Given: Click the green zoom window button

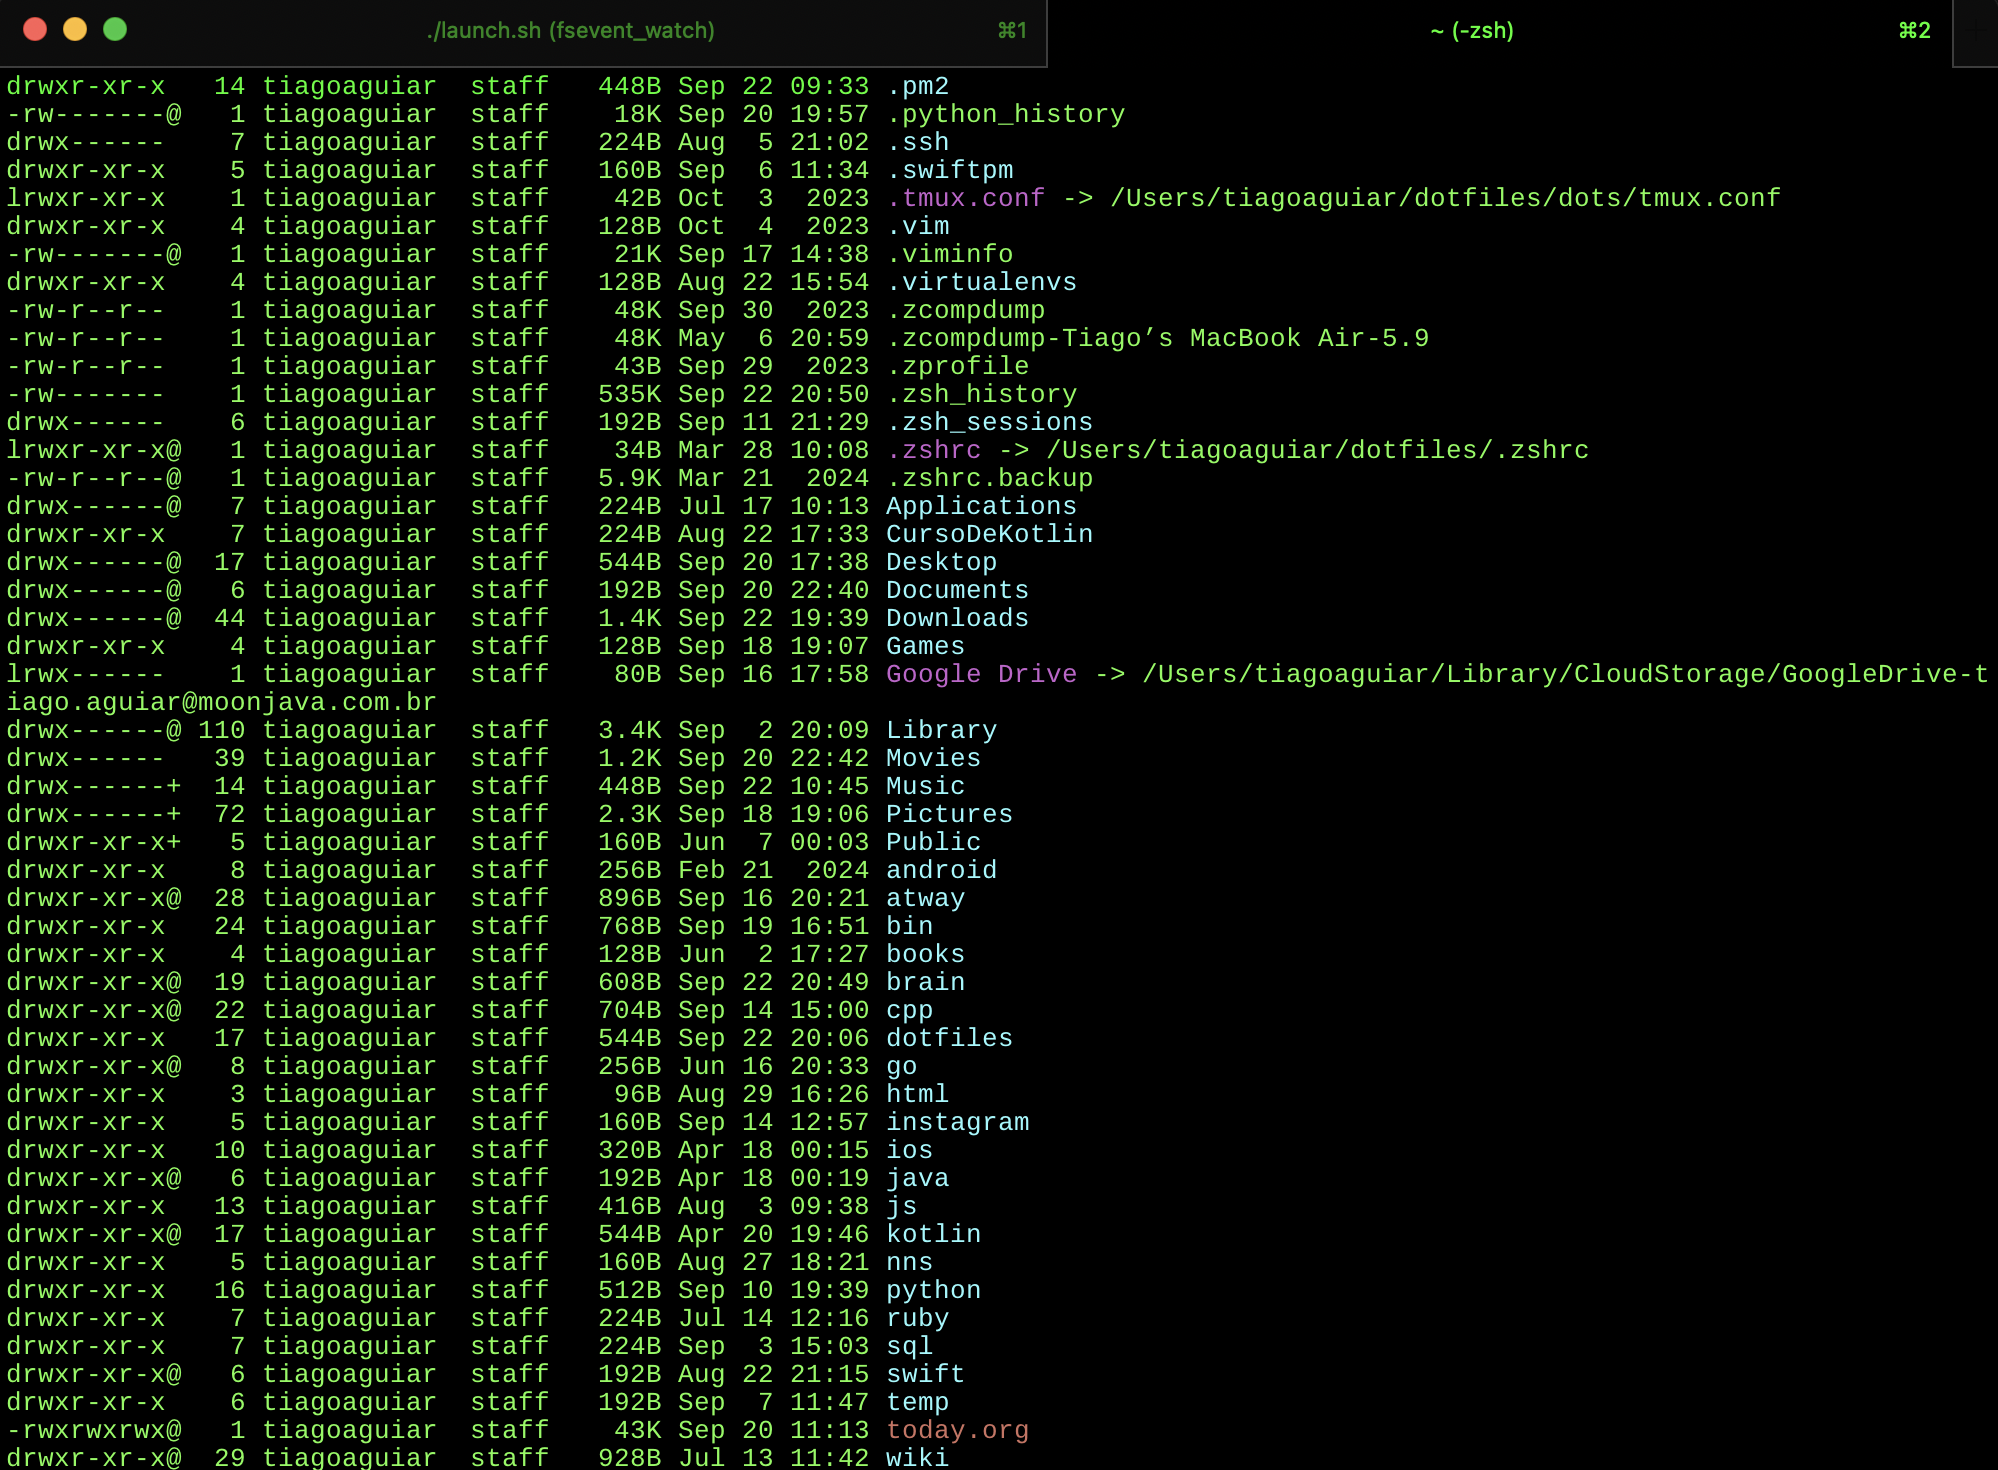Looking at the screenshot, I should coord(115,30).
